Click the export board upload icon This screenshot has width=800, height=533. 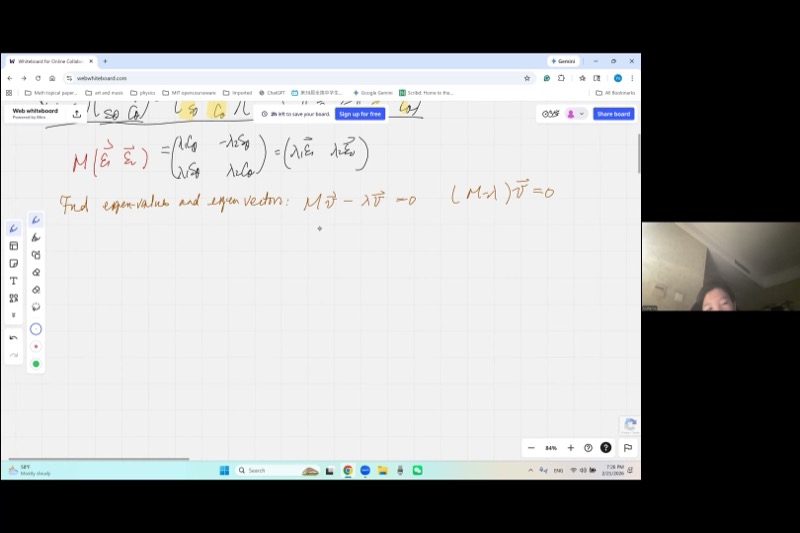77,114
